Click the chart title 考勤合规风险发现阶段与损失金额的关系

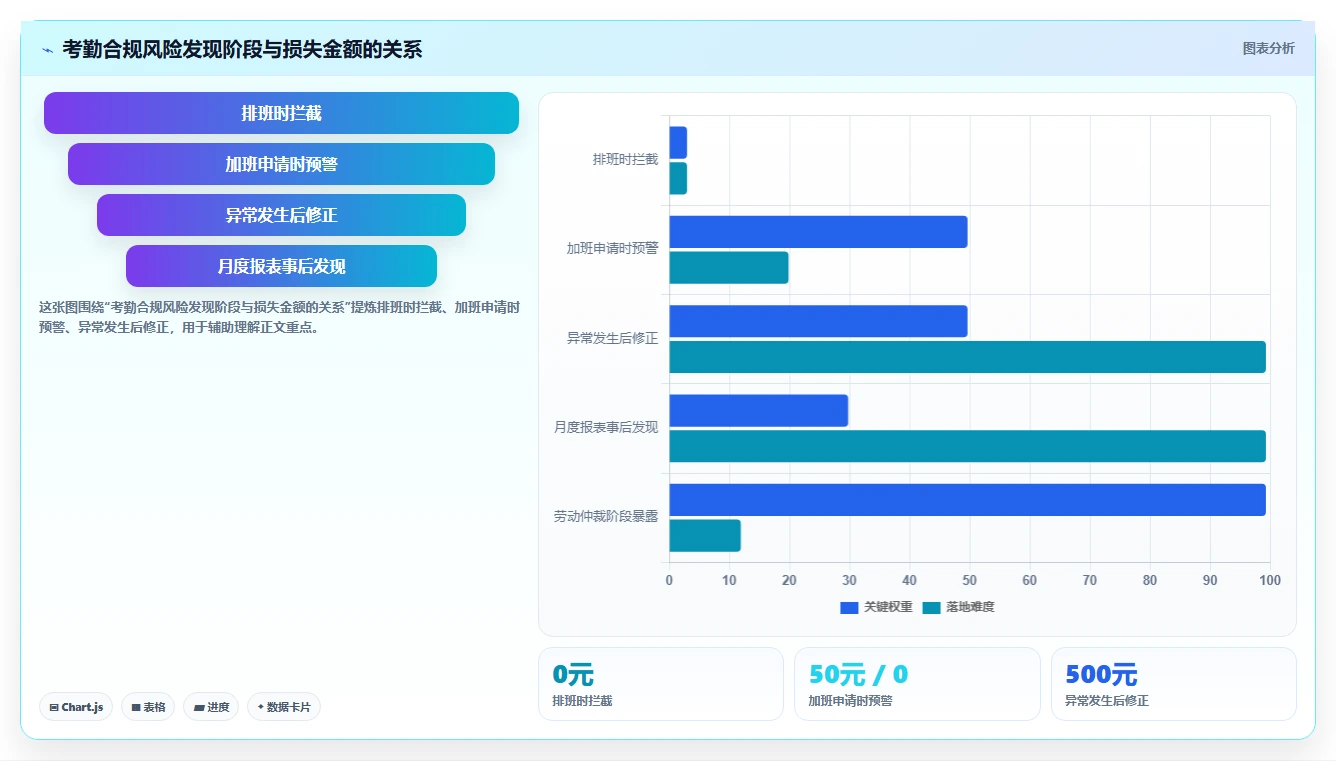[x=242, y=49]
